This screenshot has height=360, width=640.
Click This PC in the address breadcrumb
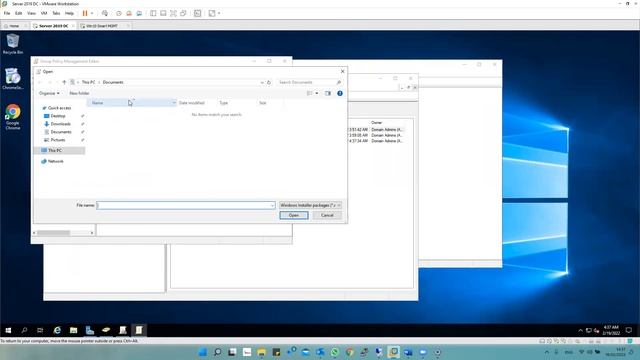tap(88, 82)
